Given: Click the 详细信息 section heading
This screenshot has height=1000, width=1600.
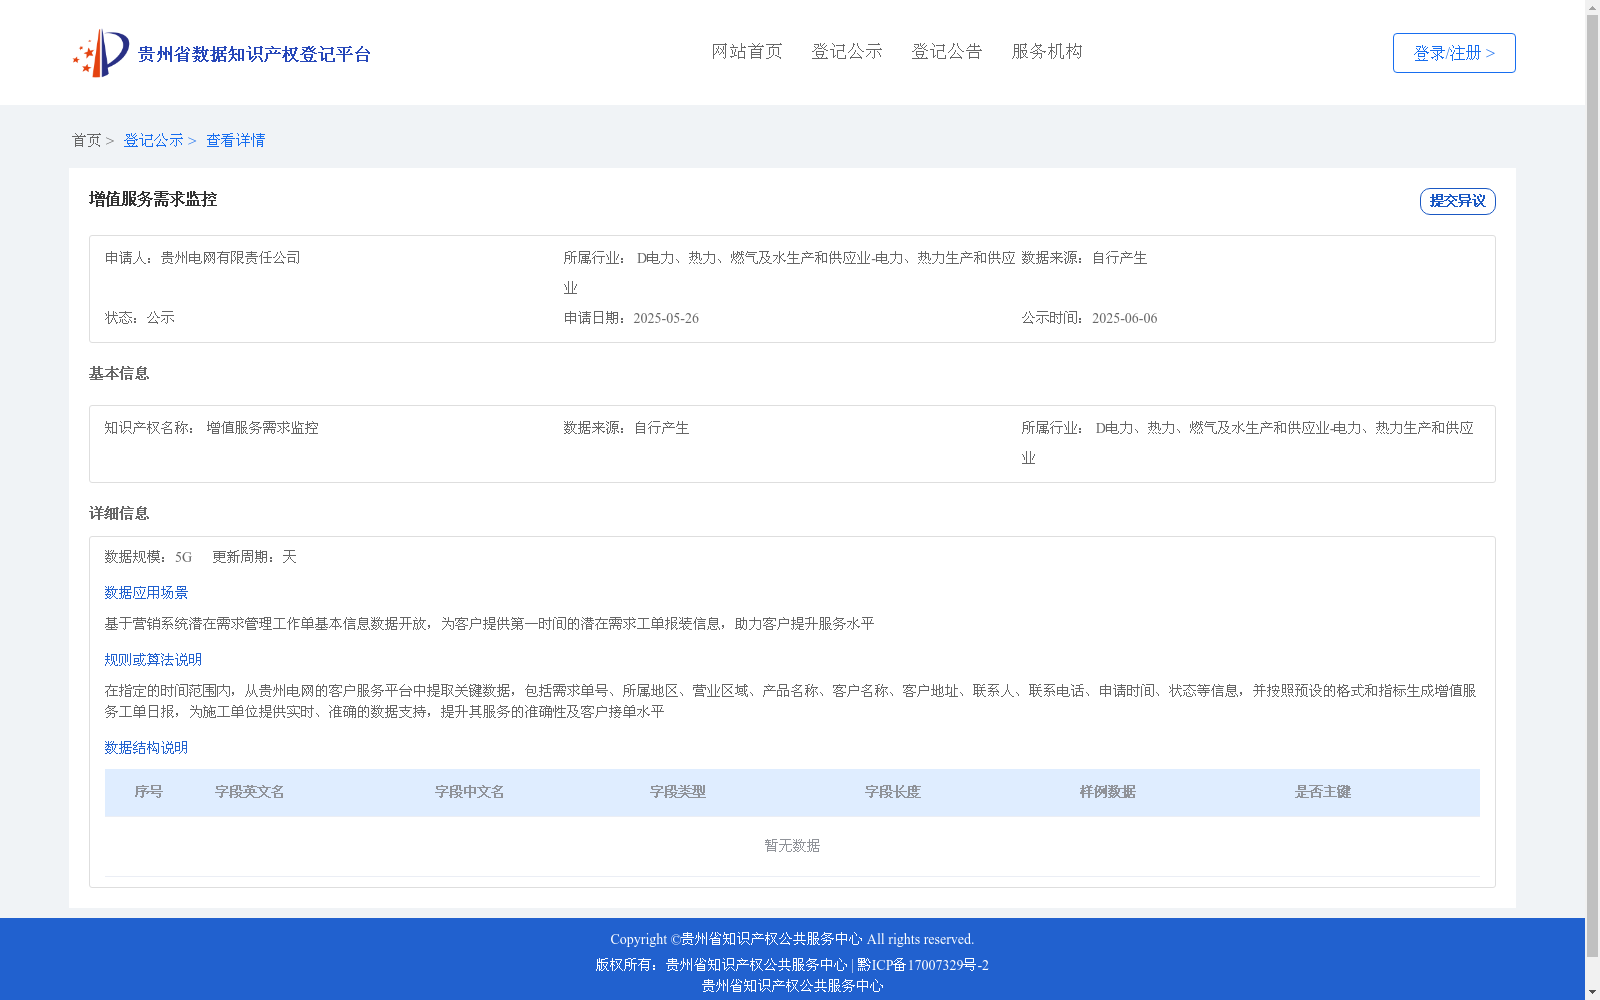Looking at the screenshot, I should click(x=119, y=513).
